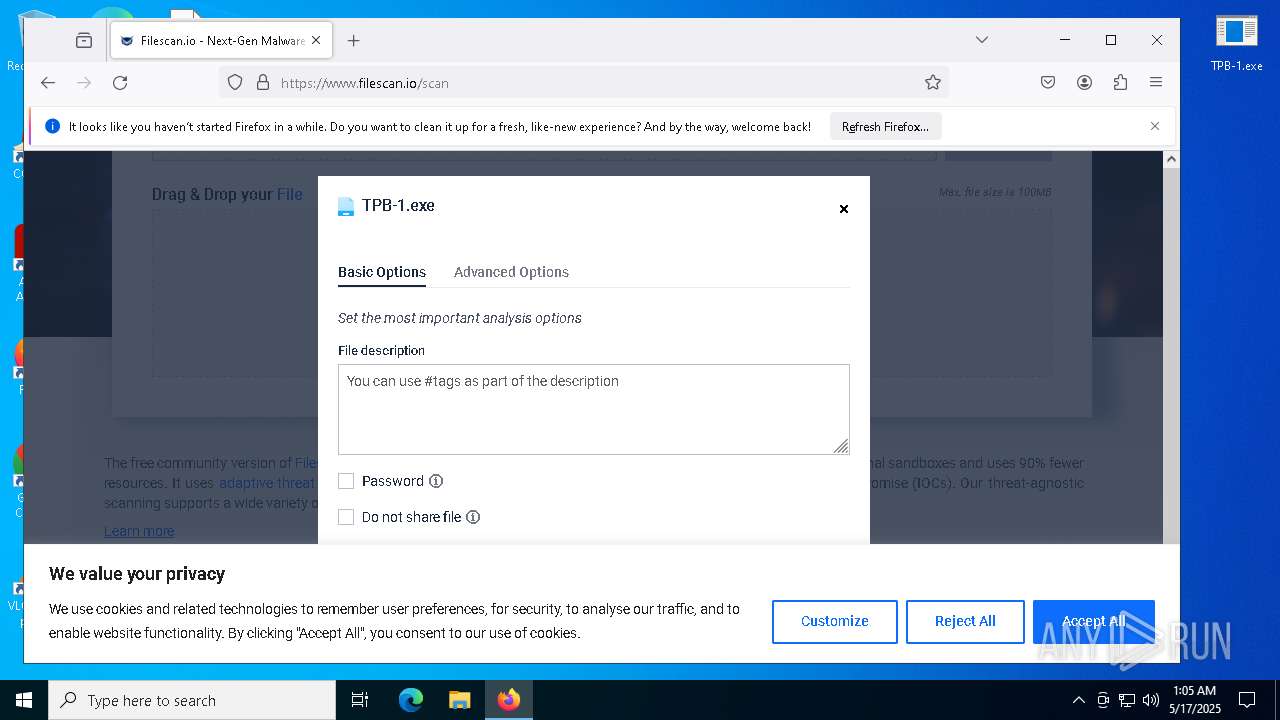
Task: Open the Windows Start menu
Action: pyautogui.click(x=24, y=700)
